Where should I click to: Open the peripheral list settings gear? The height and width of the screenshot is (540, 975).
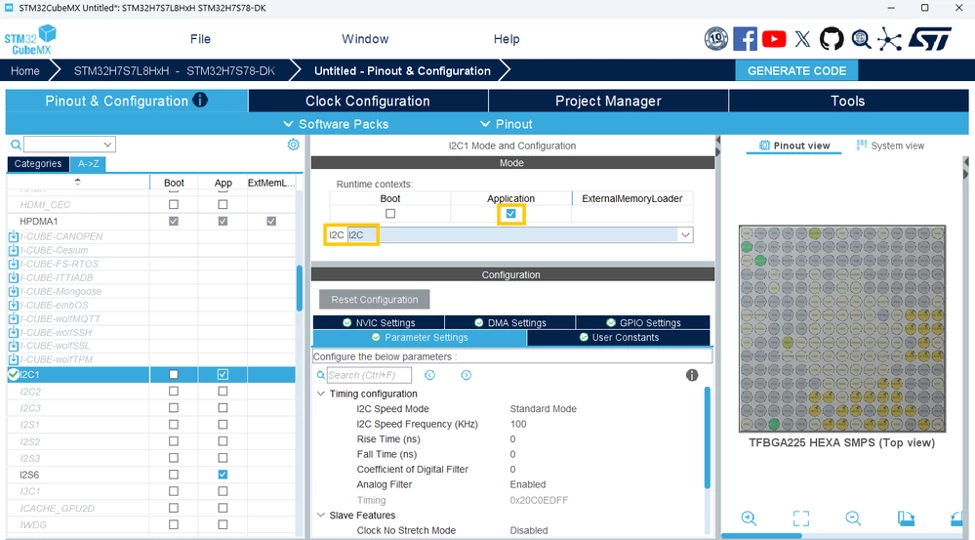tap(293, 144)
